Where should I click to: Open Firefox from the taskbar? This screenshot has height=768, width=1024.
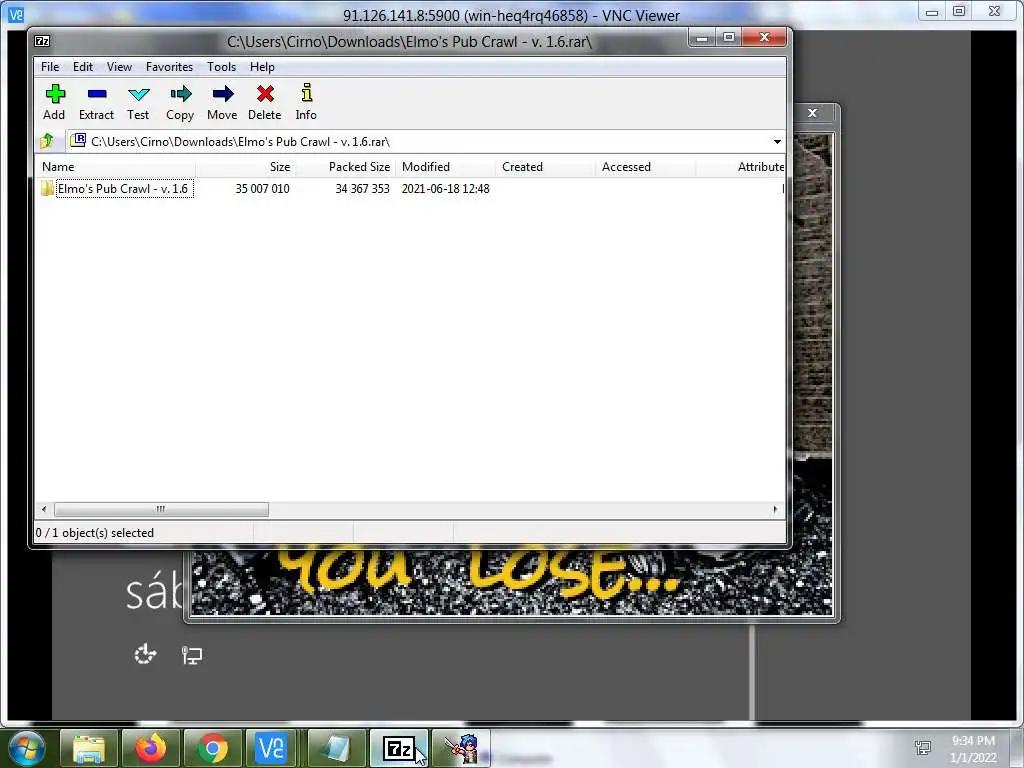click(151, 748)
